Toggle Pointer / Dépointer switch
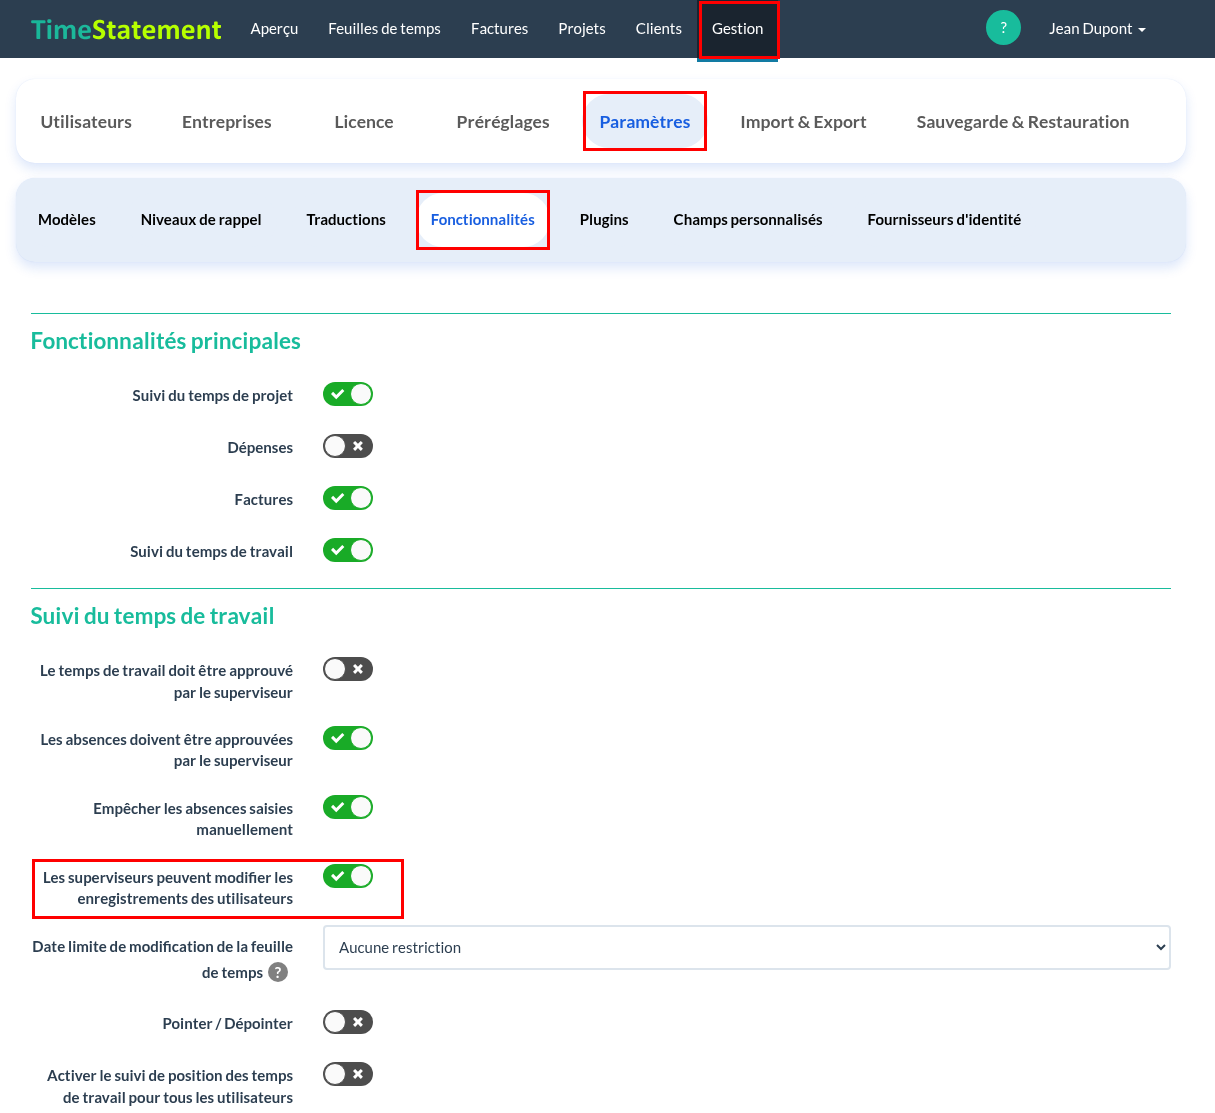1215x1113 pixels. pyautogui.click(x=348, y=1022)
